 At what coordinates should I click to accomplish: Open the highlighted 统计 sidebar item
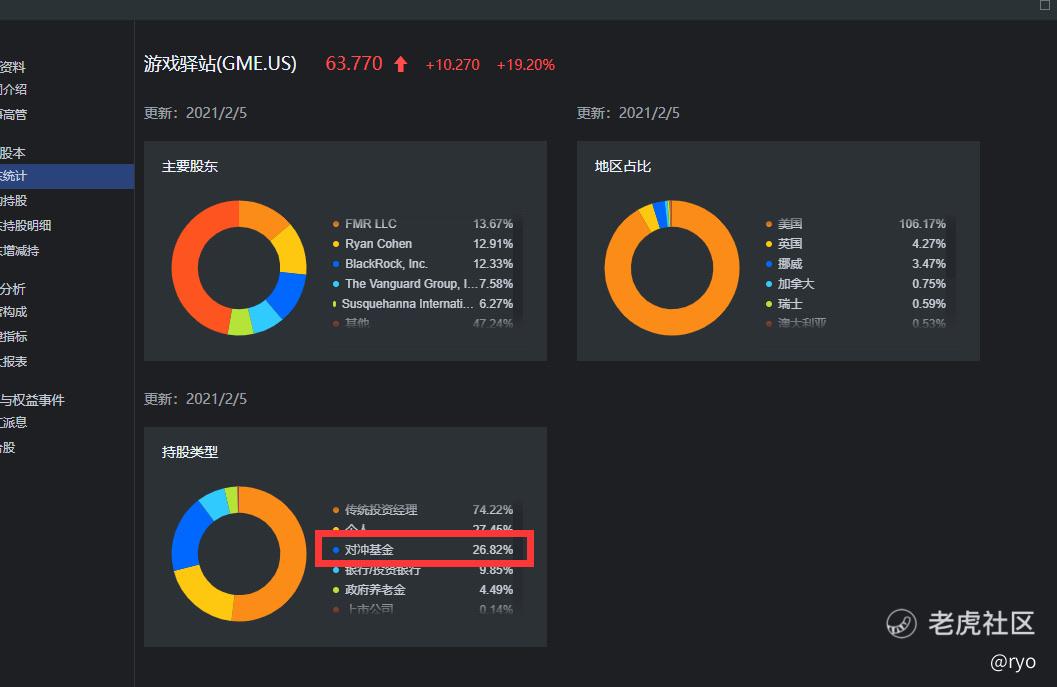click(x=67, y=176)
